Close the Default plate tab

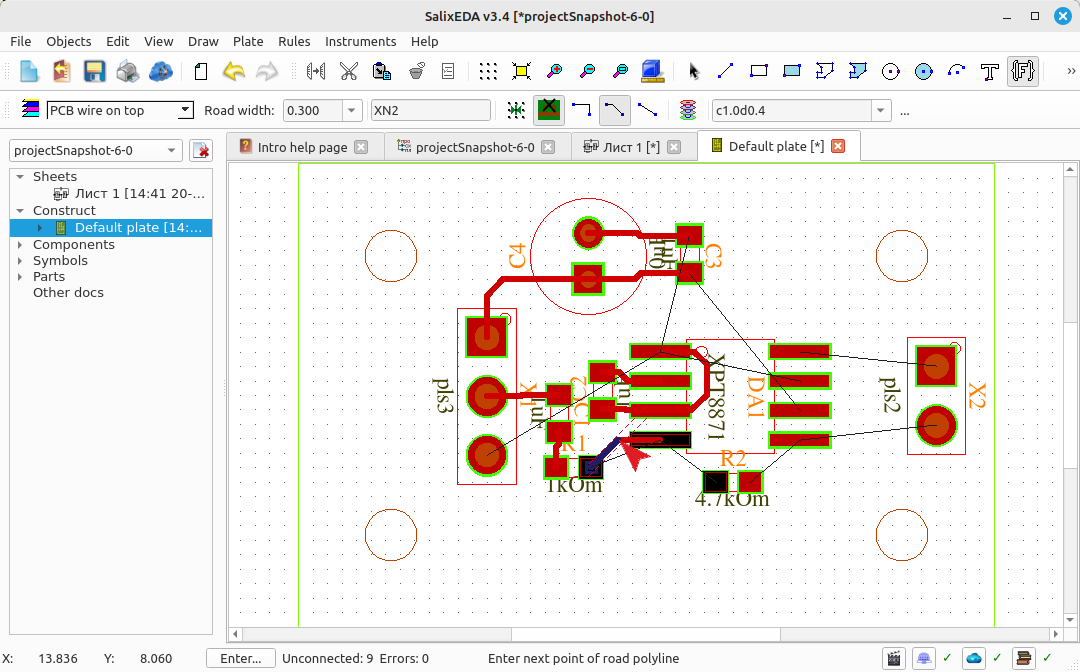[838, 146]
